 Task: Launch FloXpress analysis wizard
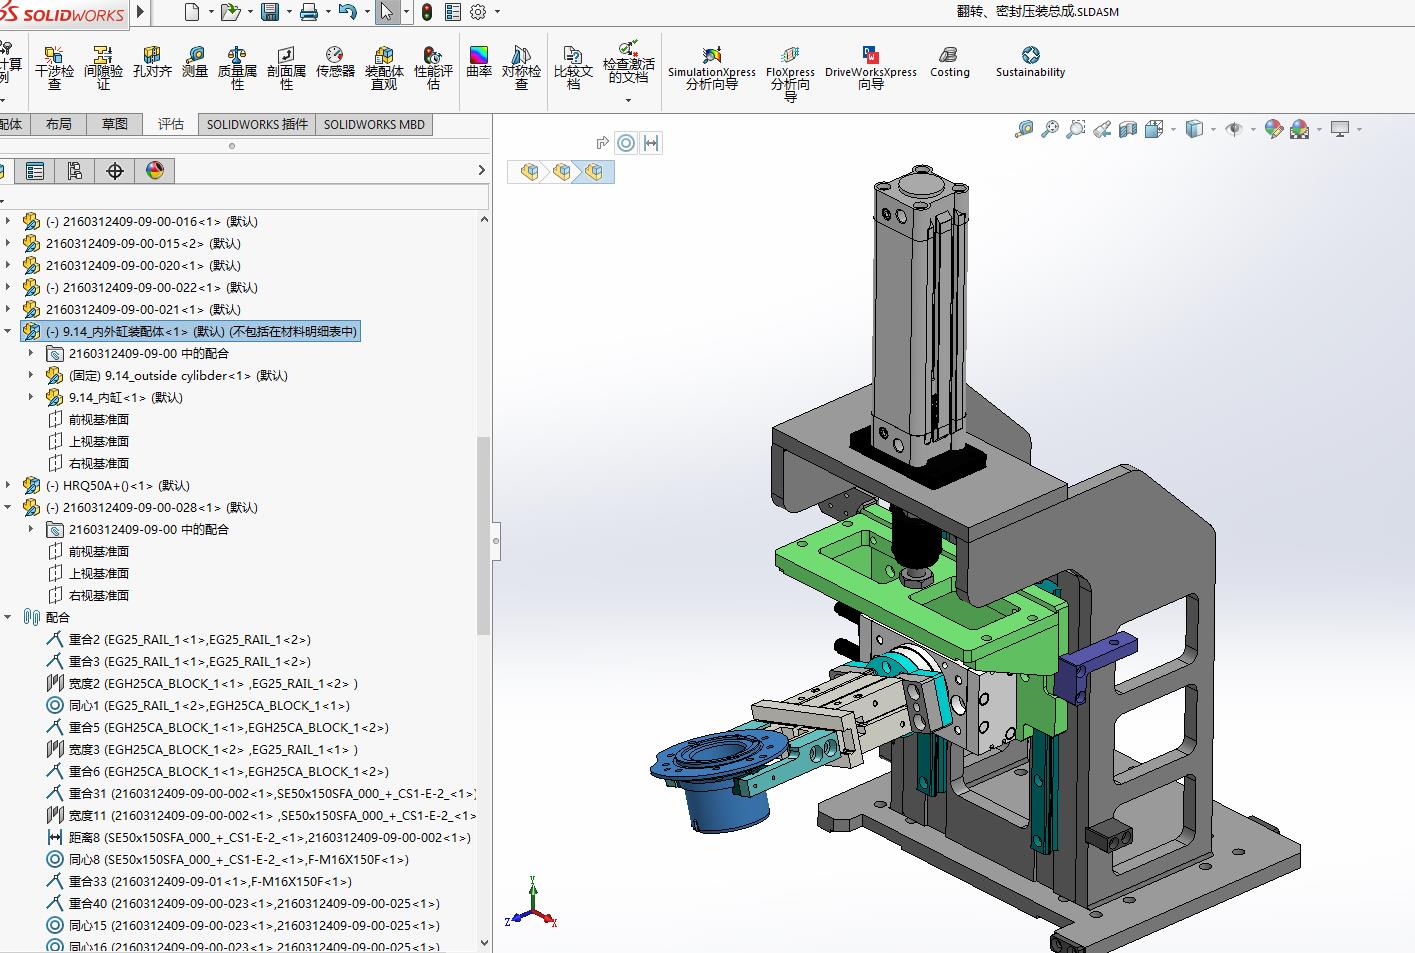[x=790, y=72]
